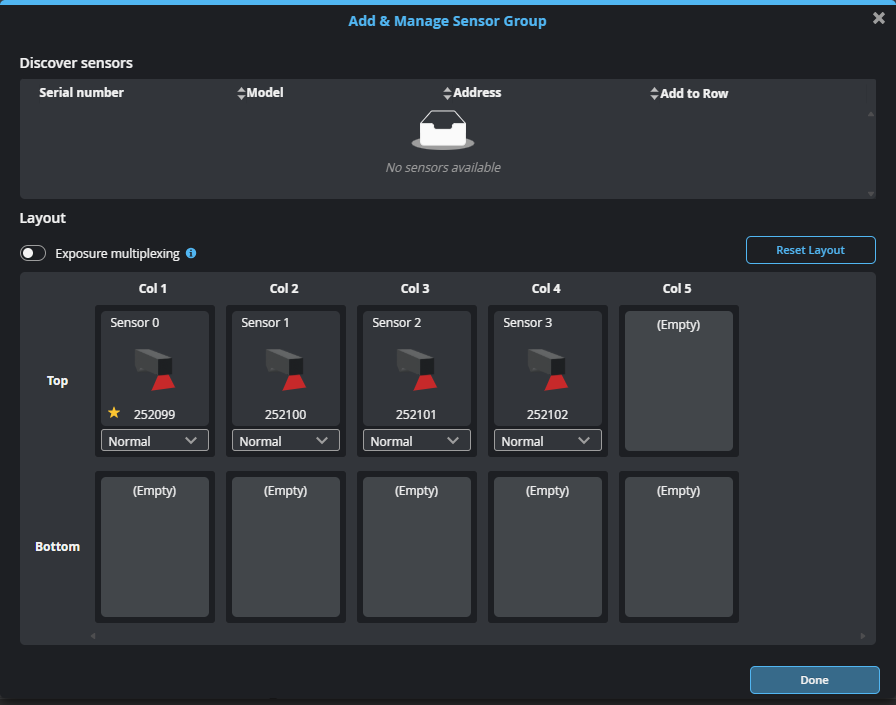The height and width of the screenshot is (705, 896).
Task: Click the gold star on Sensor 0
Action: [114, 412]
